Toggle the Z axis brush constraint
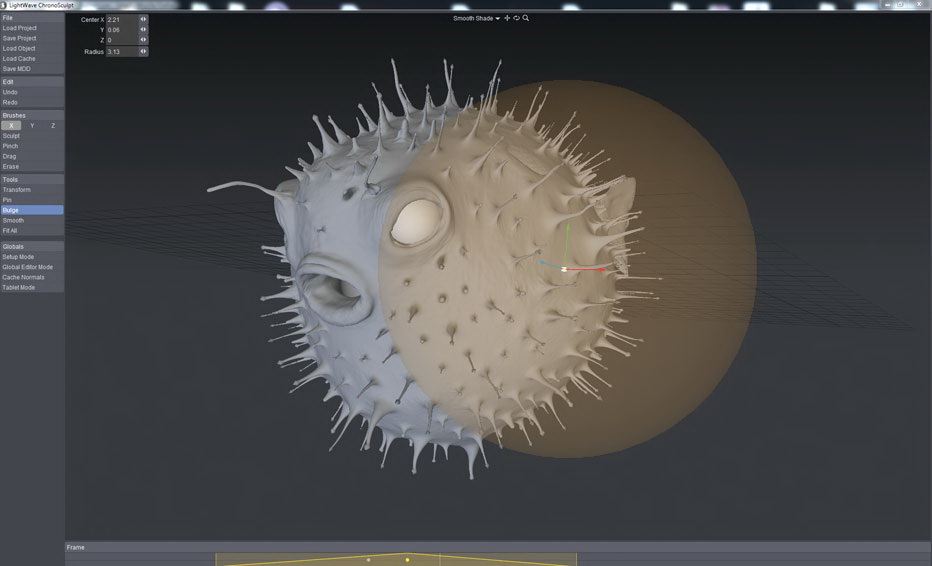Viewport: 932px width, 566px height. click(x=53, y=125)
